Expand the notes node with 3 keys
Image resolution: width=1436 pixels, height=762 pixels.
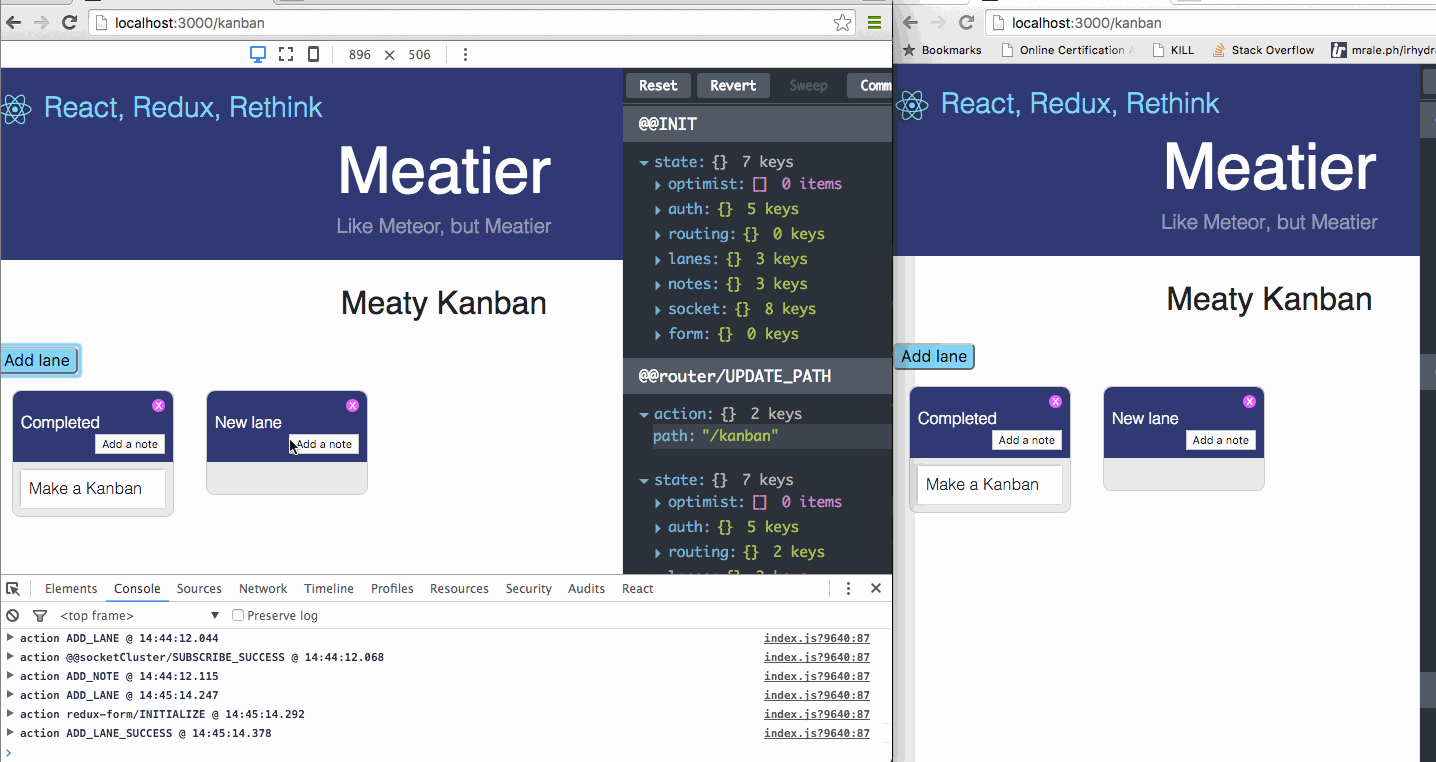click(x=658, y=284)
